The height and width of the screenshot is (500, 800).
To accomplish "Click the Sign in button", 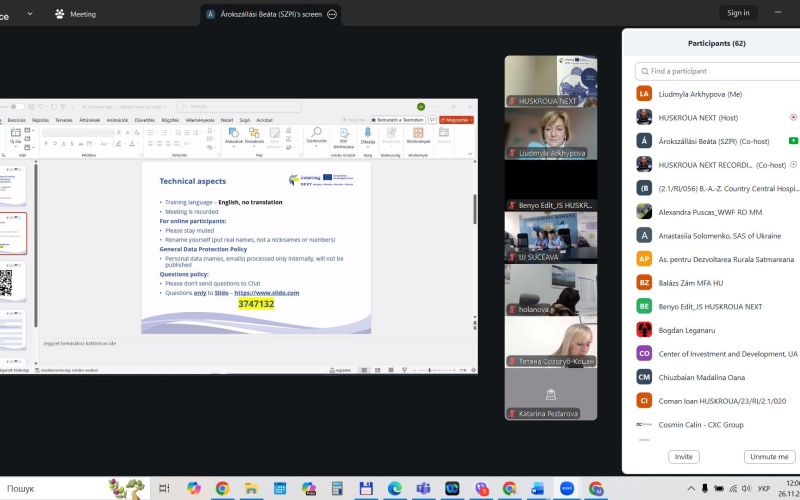I will point(738,13).
